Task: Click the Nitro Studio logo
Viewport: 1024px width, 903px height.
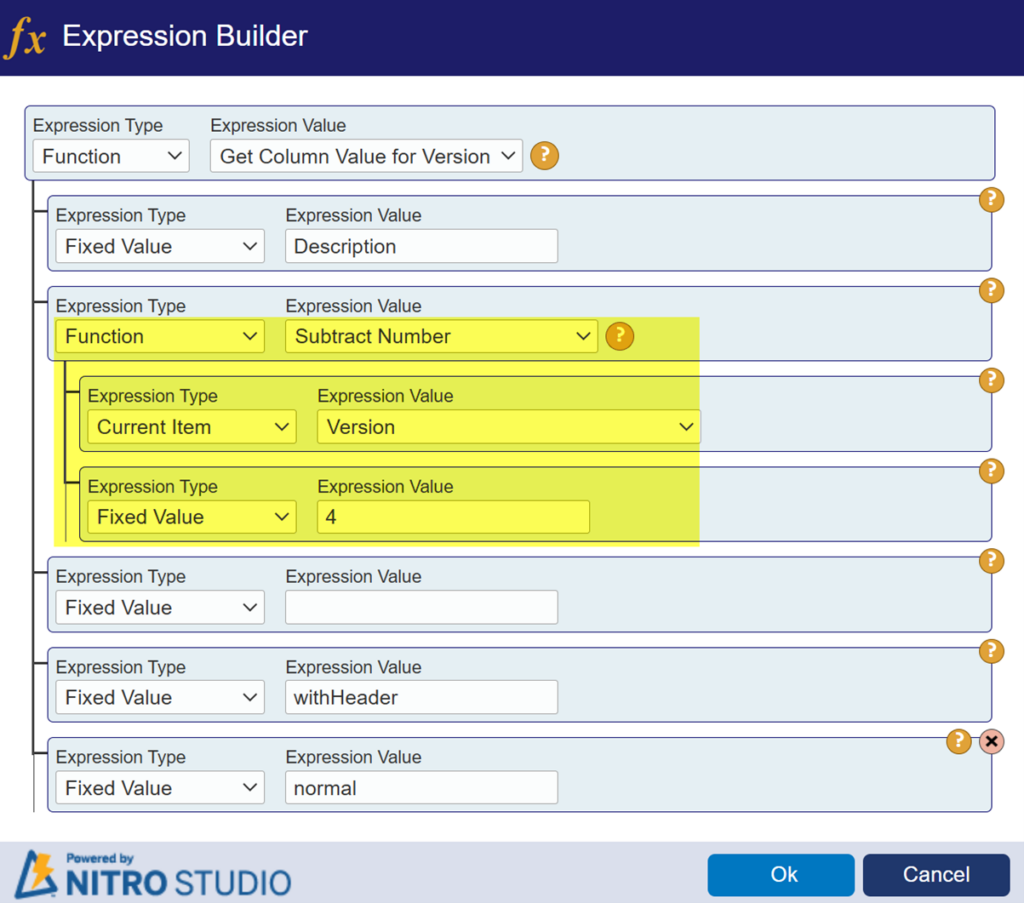Action: tap(153, 874)
